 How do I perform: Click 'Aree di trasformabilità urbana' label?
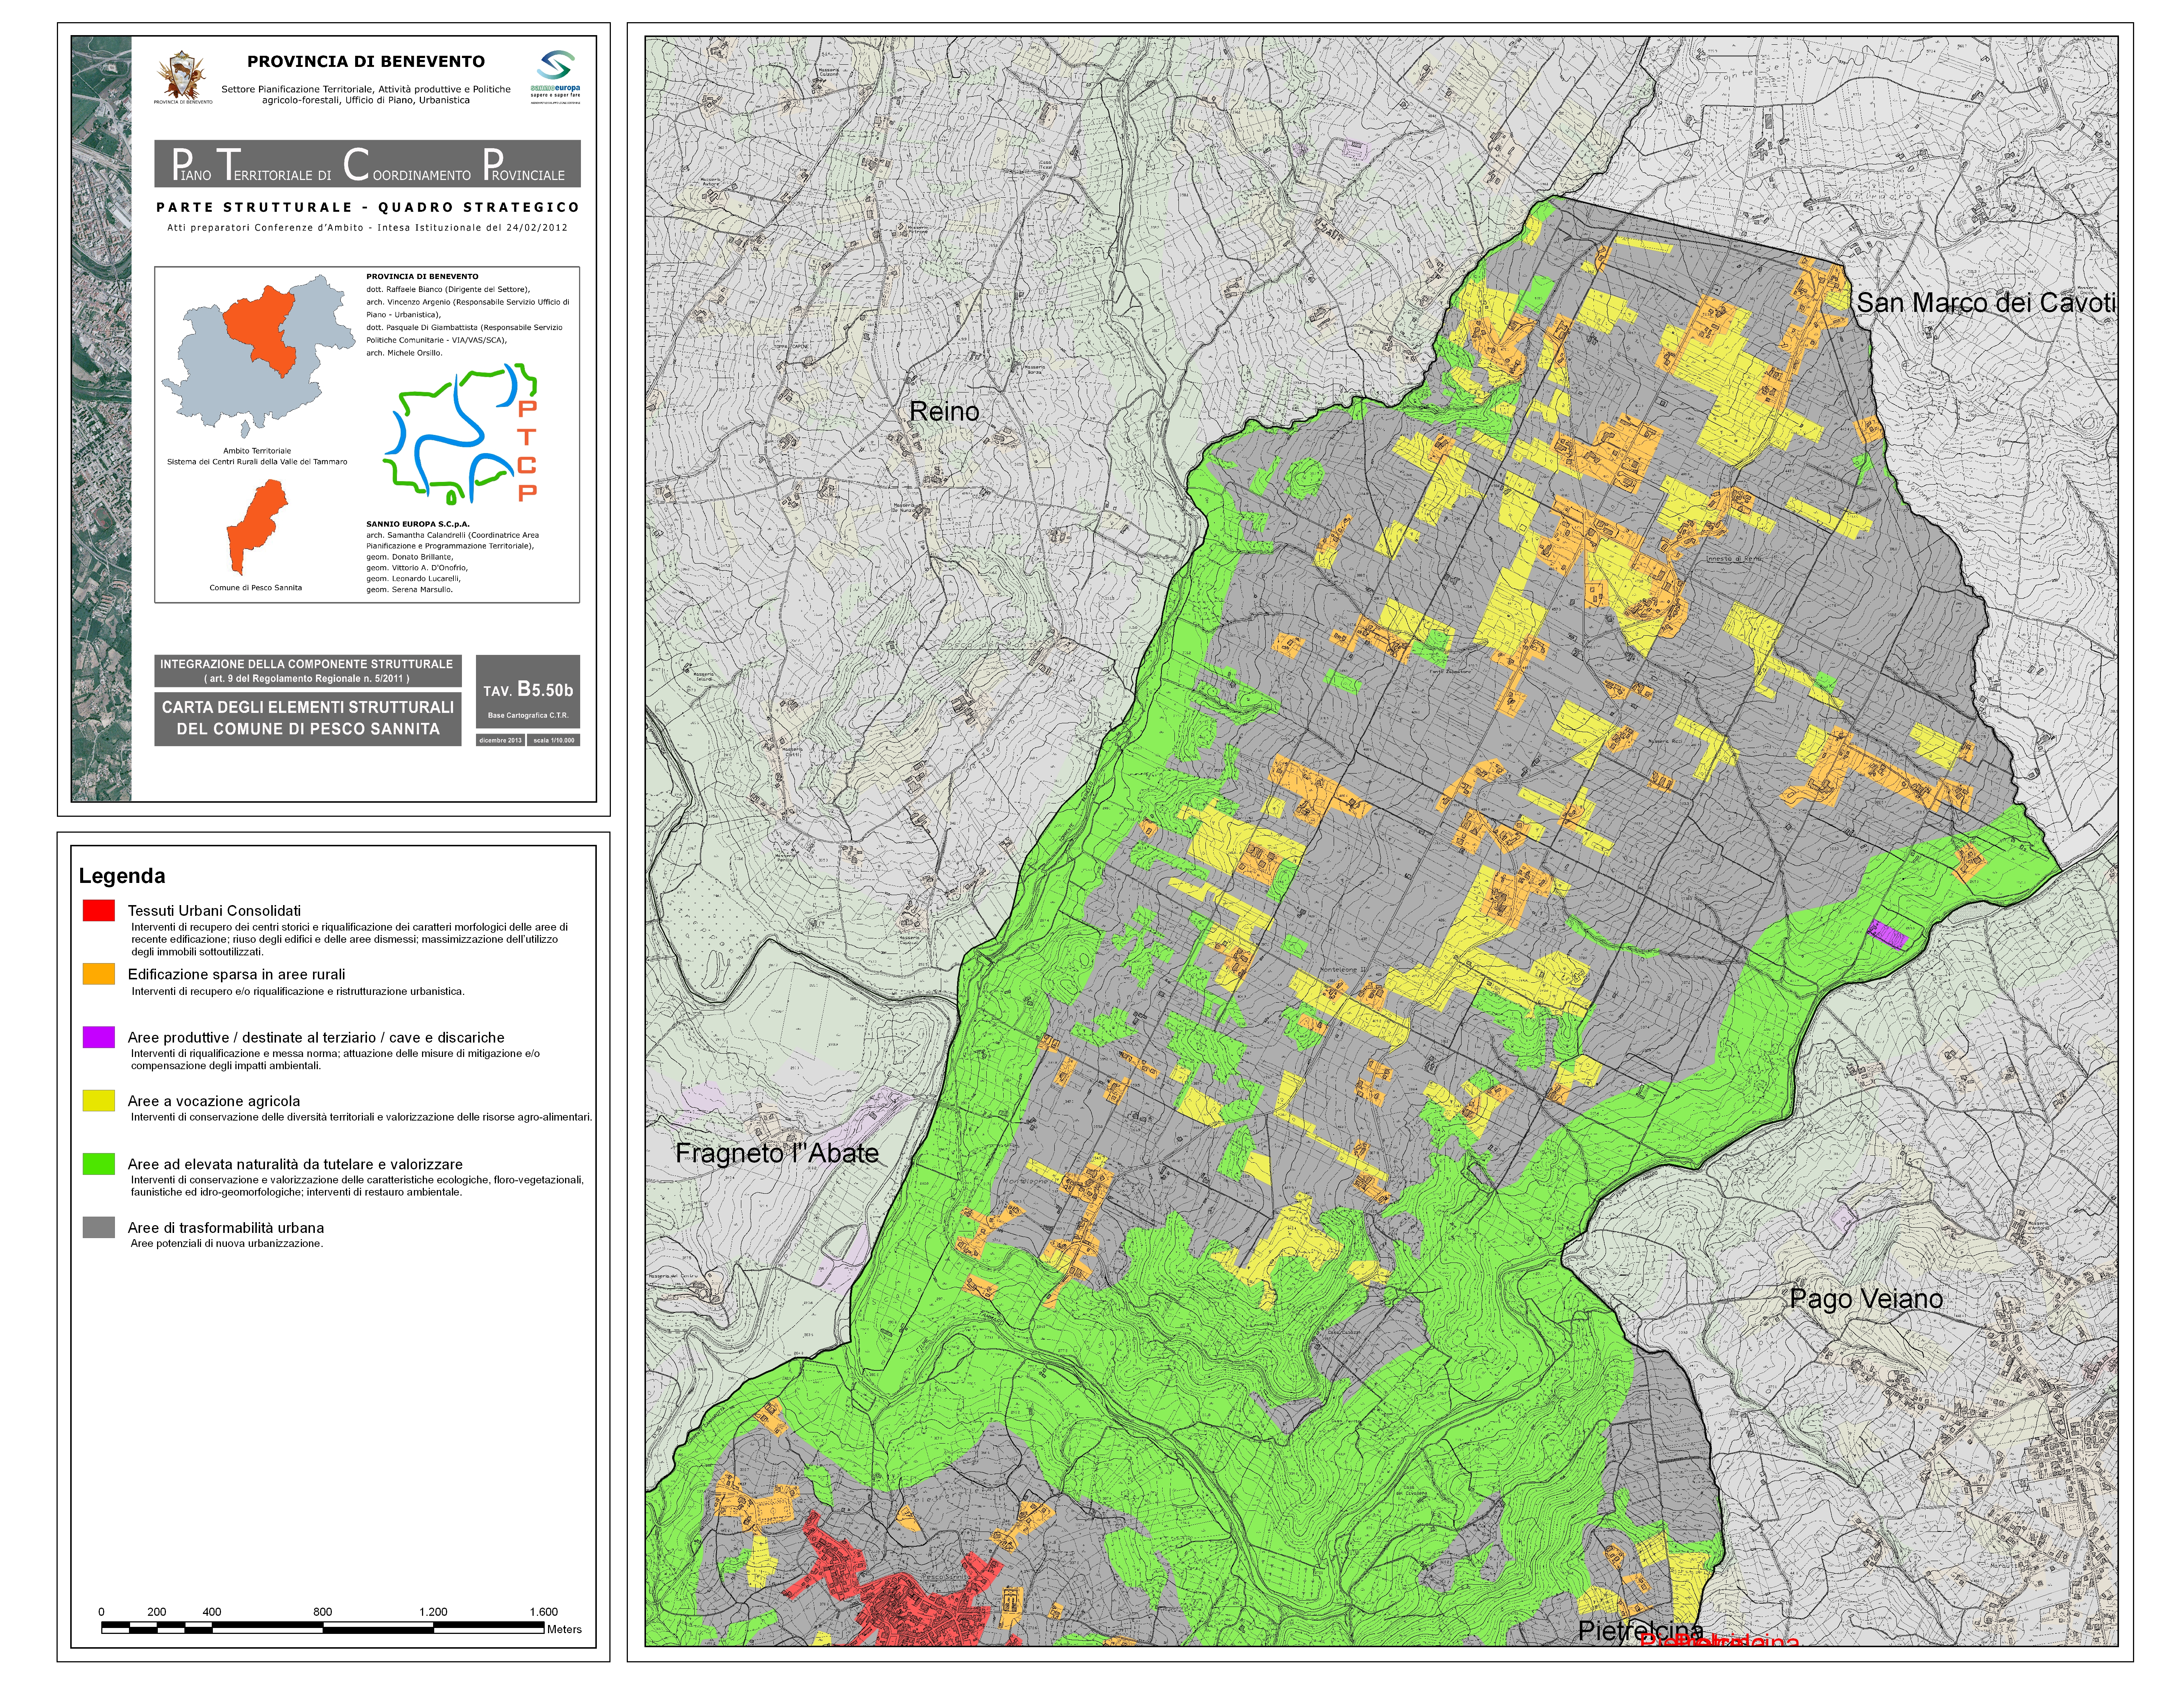coord(226,1228)
